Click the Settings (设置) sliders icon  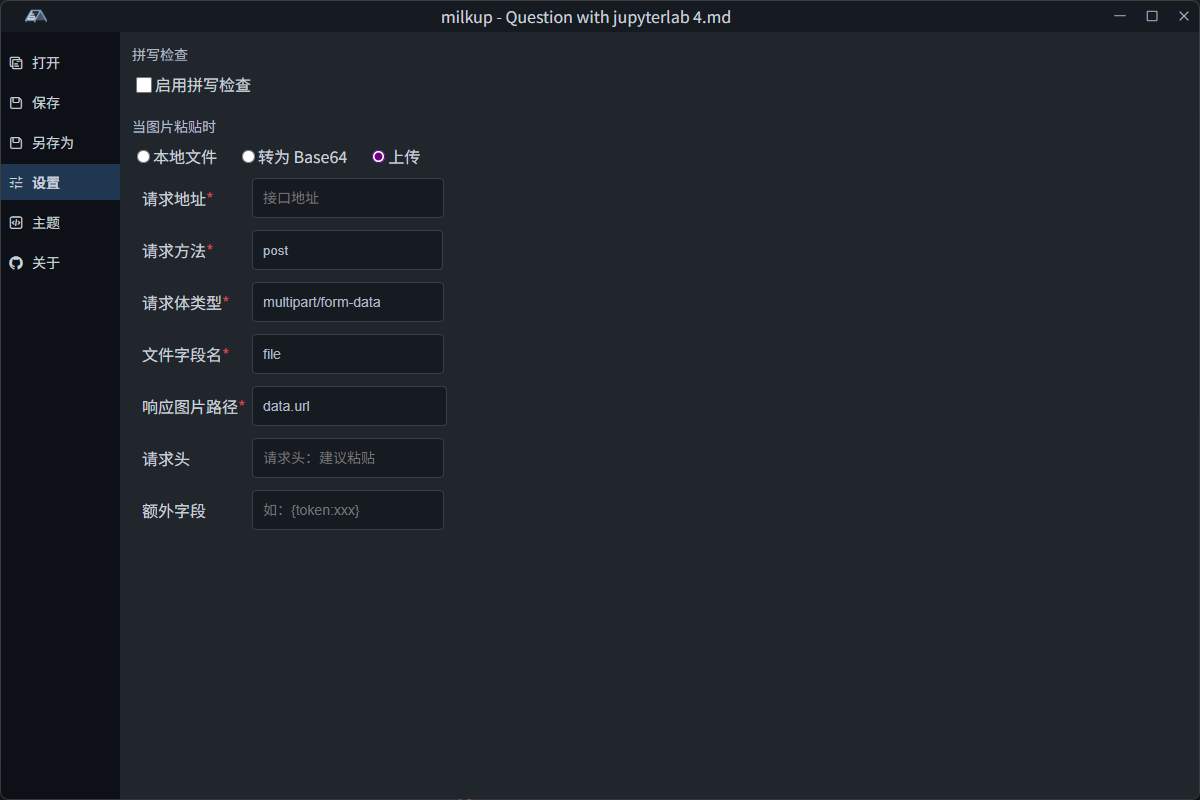15,183
